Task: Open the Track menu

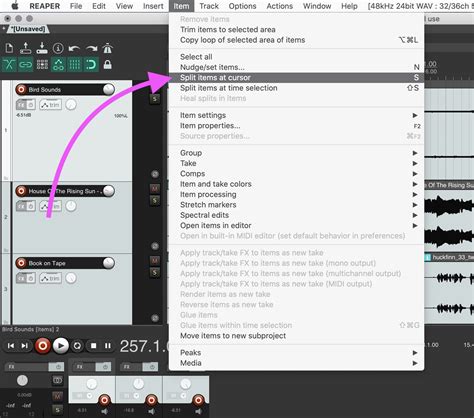Action: click(209, 6)
